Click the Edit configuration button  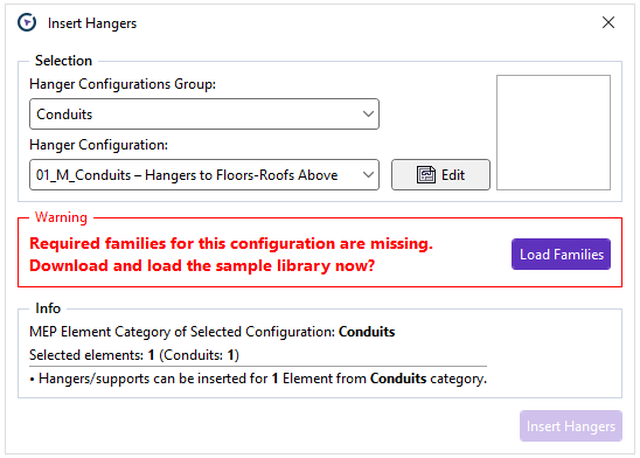click(x=440, y=175)
